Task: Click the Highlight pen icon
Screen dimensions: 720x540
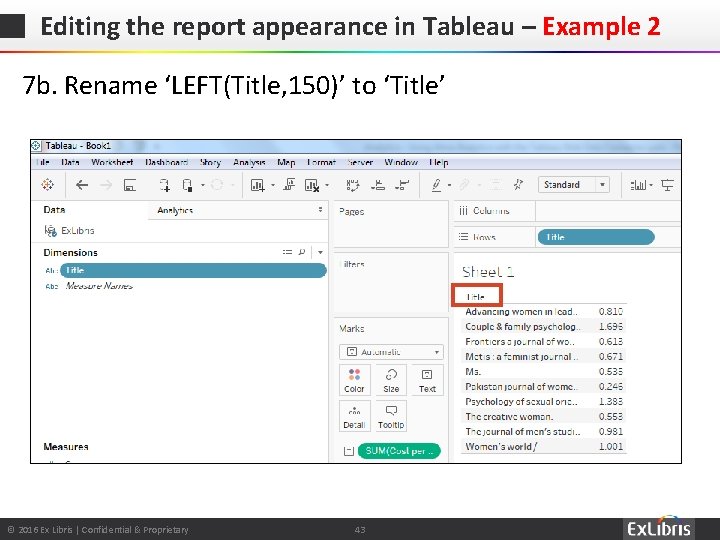Action: point(436,185)
